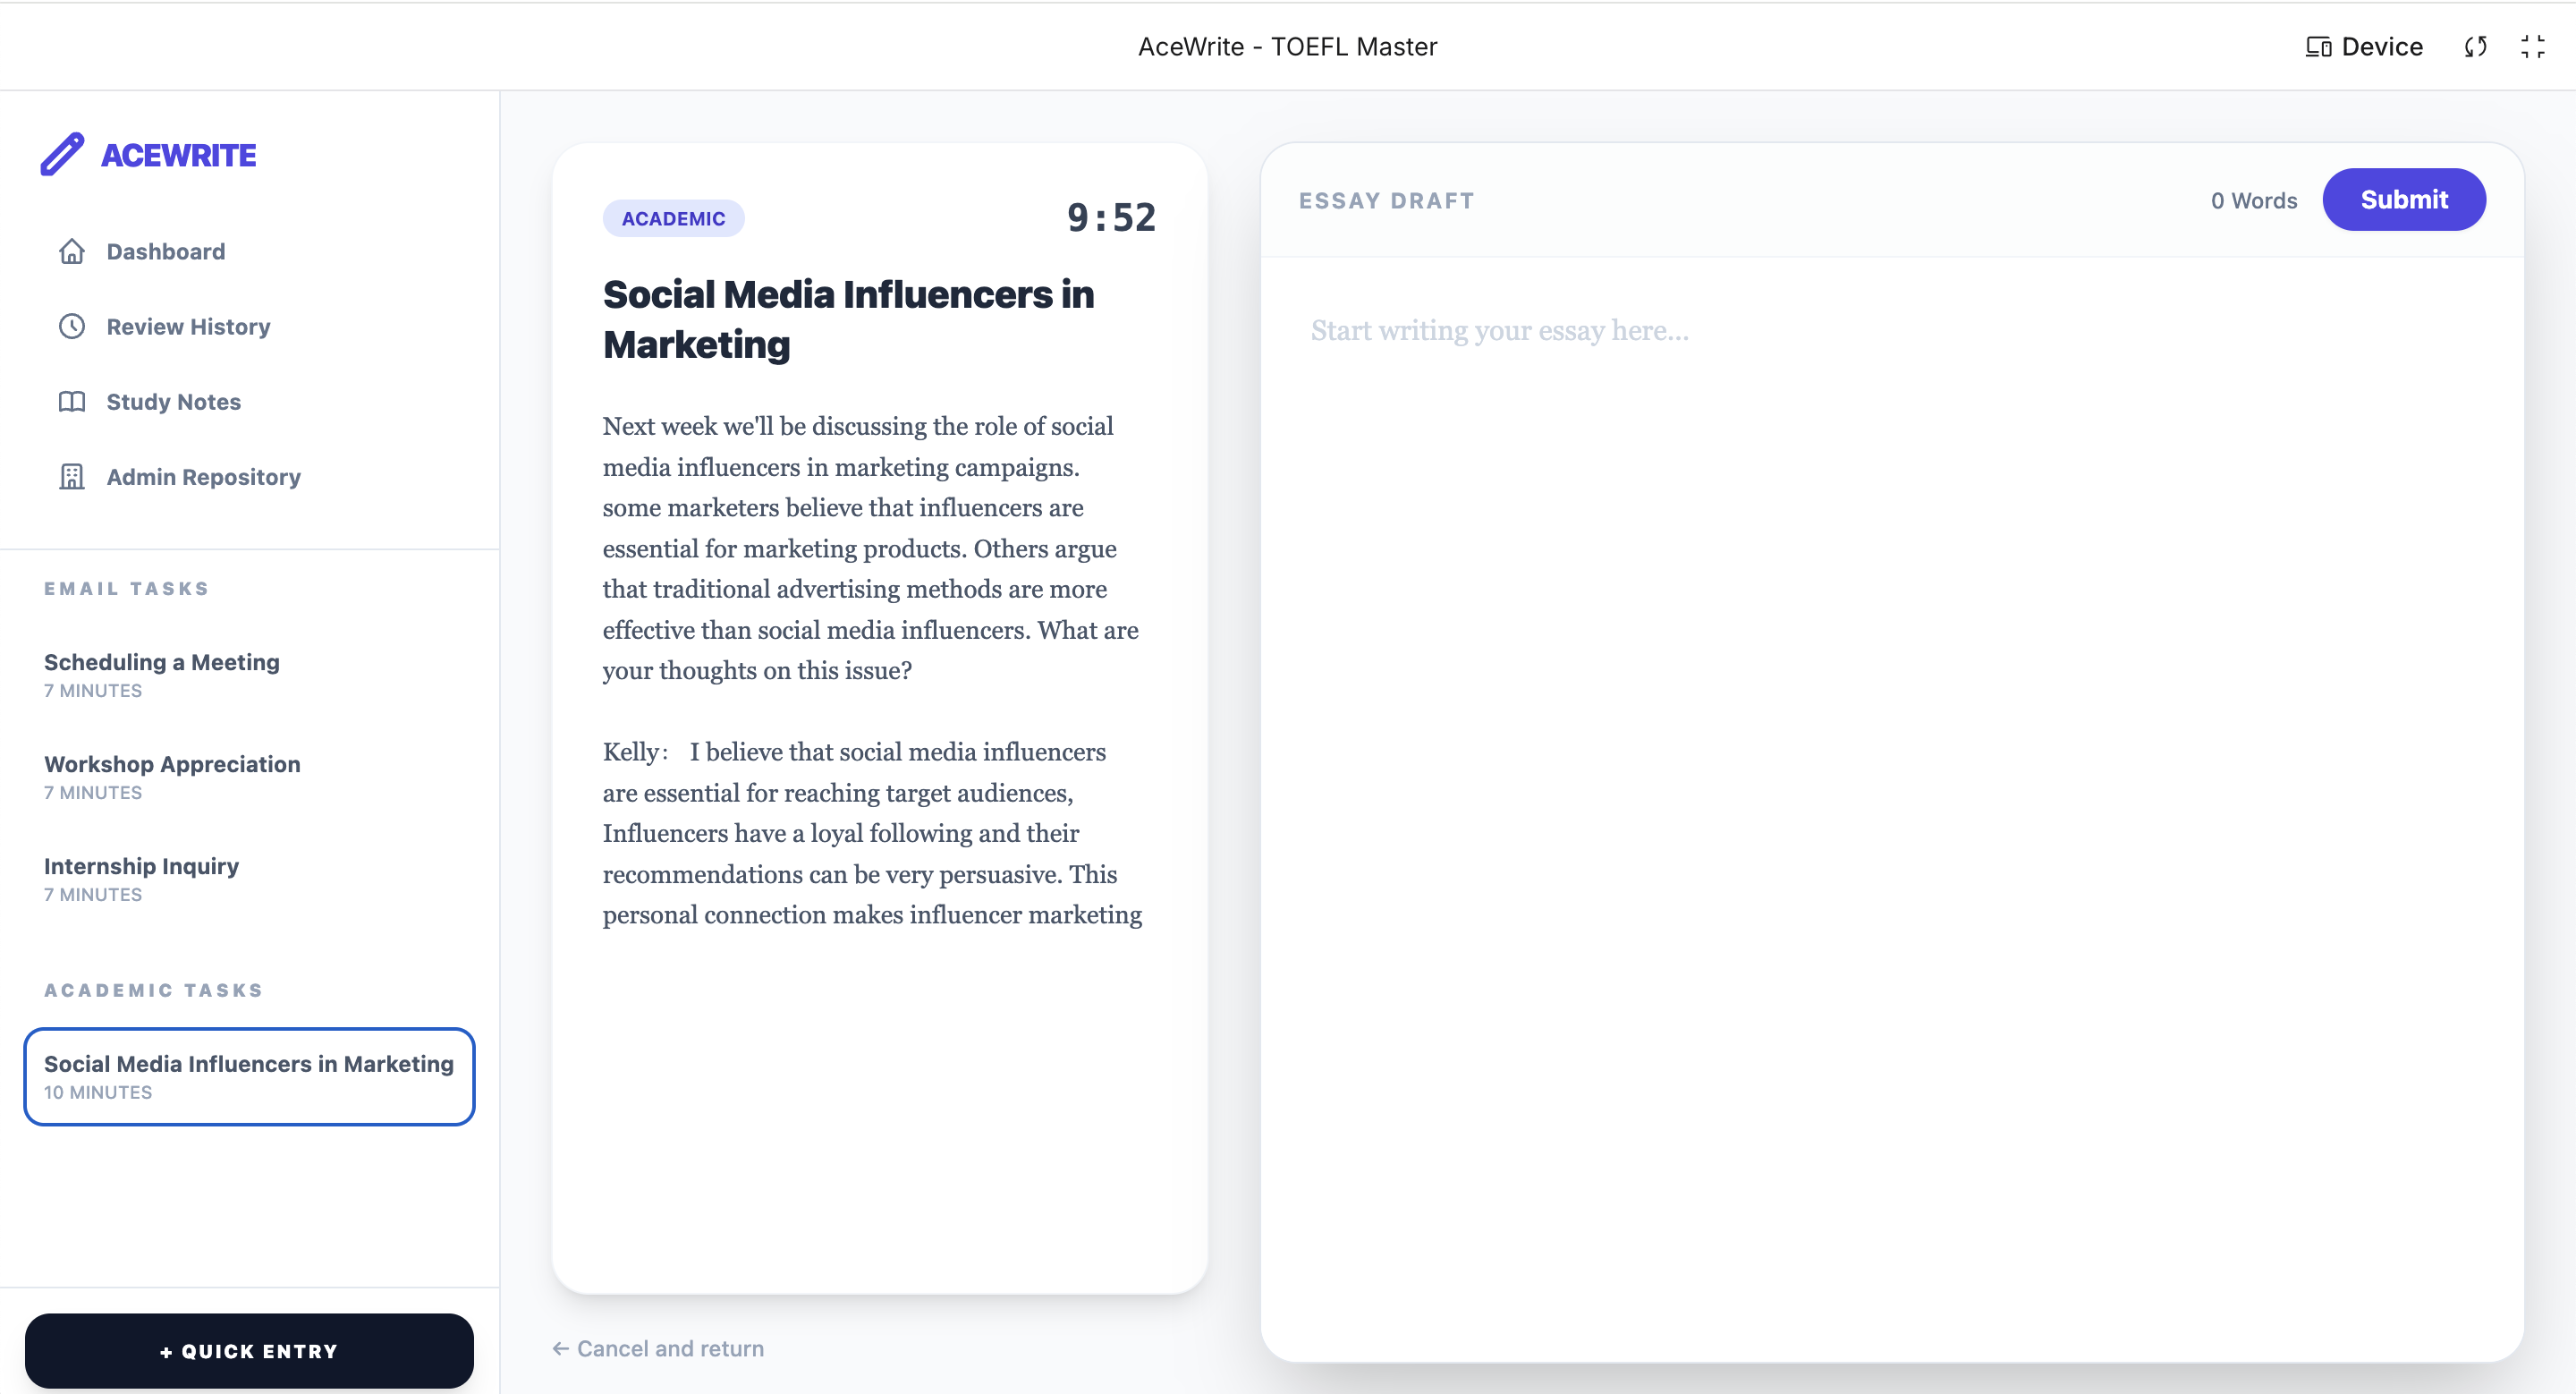Submit the essay draft
The image size is (2576, 1394).
(x=2403, y=199)
